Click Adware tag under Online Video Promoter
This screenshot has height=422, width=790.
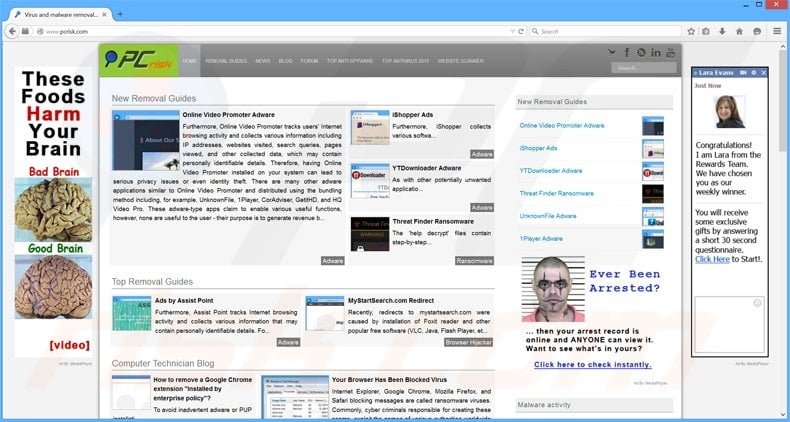coord(333,261)
